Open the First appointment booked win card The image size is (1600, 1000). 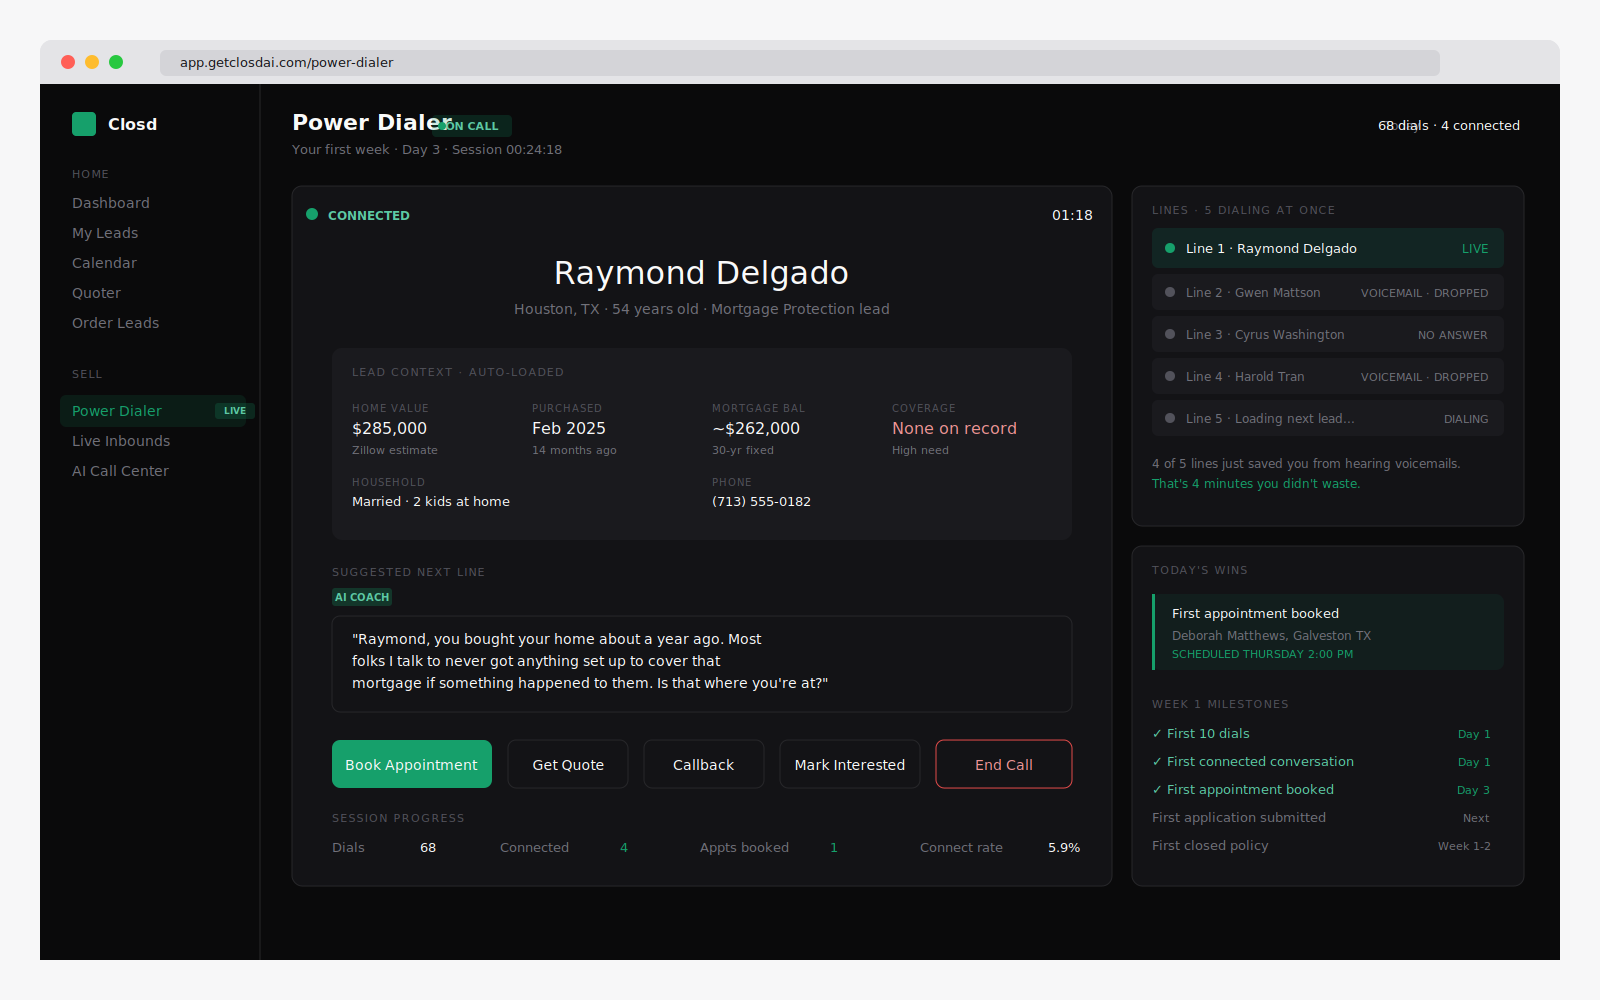click(1327, 633)
